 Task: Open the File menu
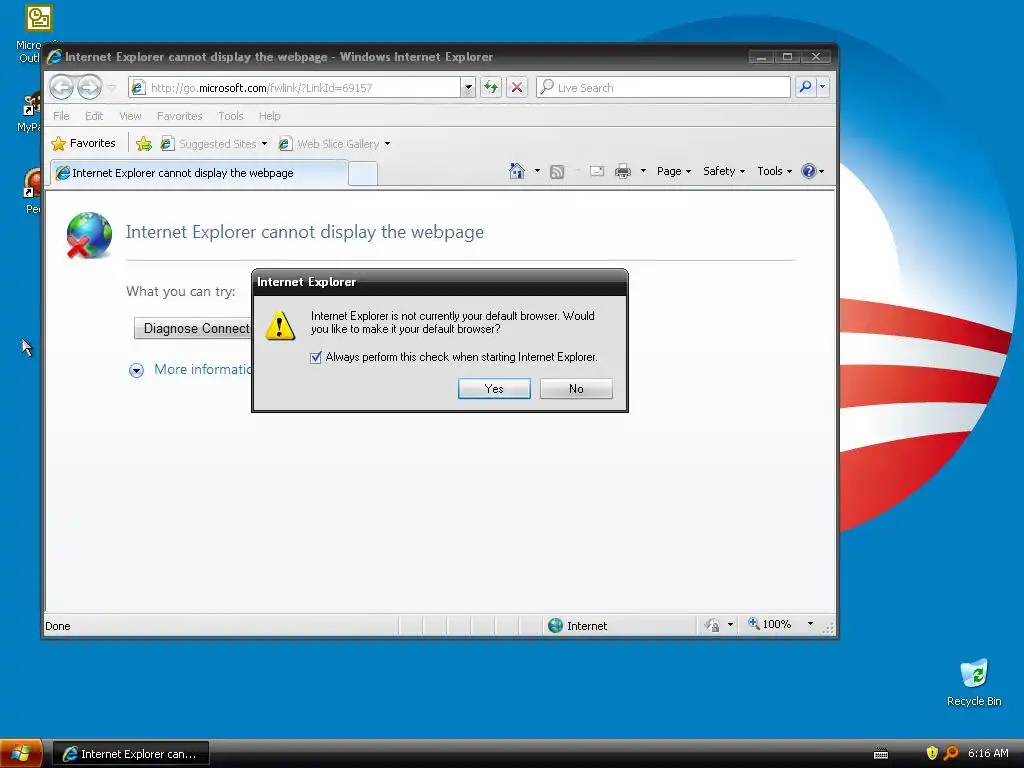coord(61,116)
